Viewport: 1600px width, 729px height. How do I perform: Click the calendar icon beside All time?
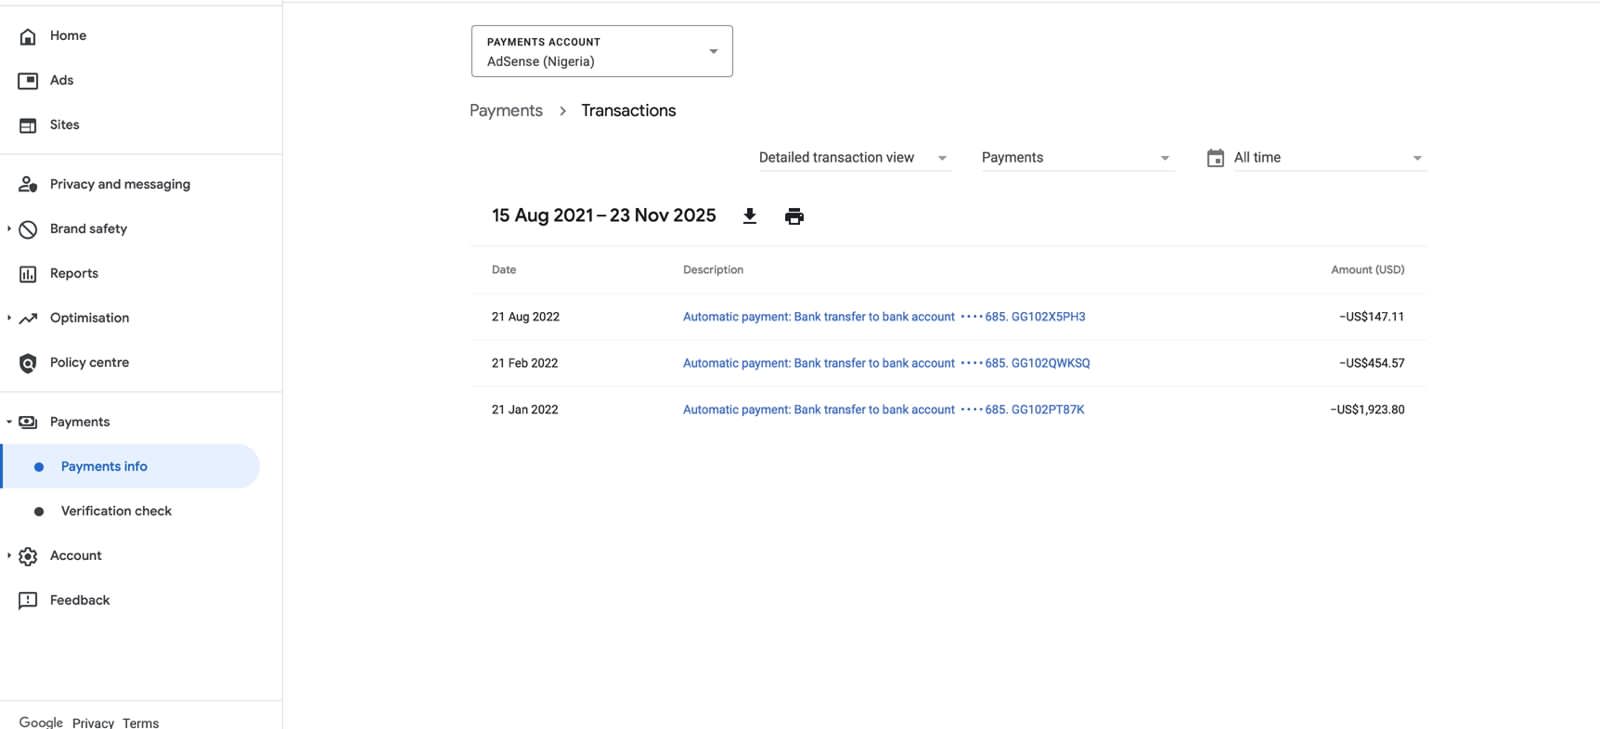[x=1215, y=158]
